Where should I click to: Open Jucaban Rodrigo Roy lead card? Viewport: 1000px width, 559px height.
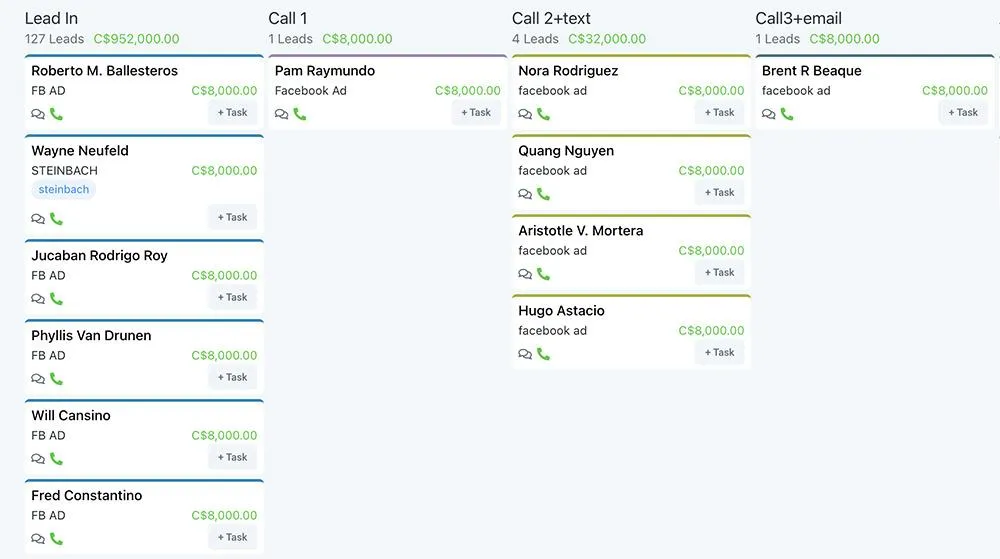click(x=99, y=255)
